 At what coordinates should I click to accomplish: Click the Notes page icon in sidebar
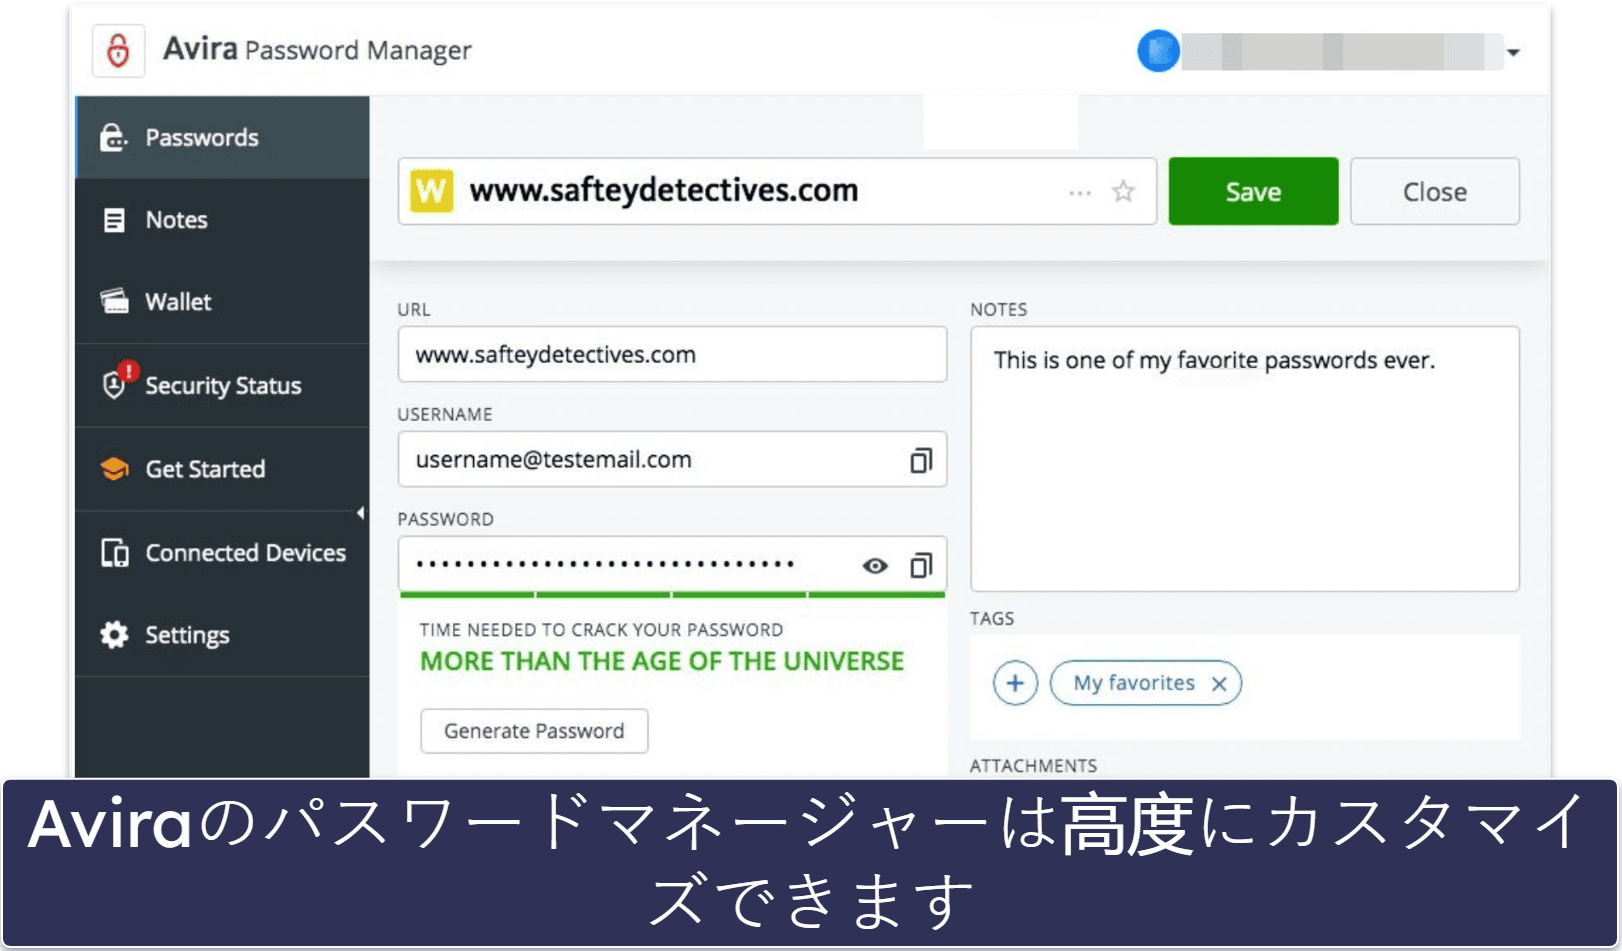(115, 220)
